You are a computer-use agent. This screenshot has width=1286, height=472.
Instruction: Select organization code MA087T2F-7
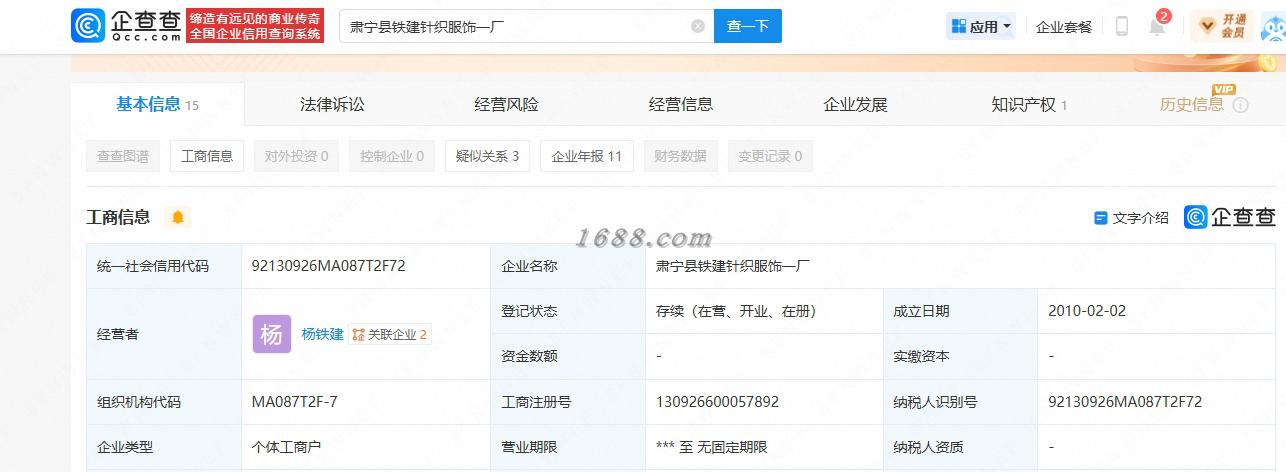coord(295,402)
